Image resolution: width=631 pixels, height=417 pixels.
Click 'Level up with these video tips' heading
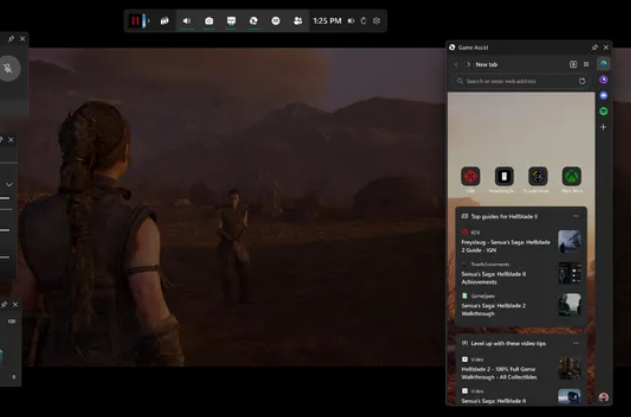click(508, 343)
